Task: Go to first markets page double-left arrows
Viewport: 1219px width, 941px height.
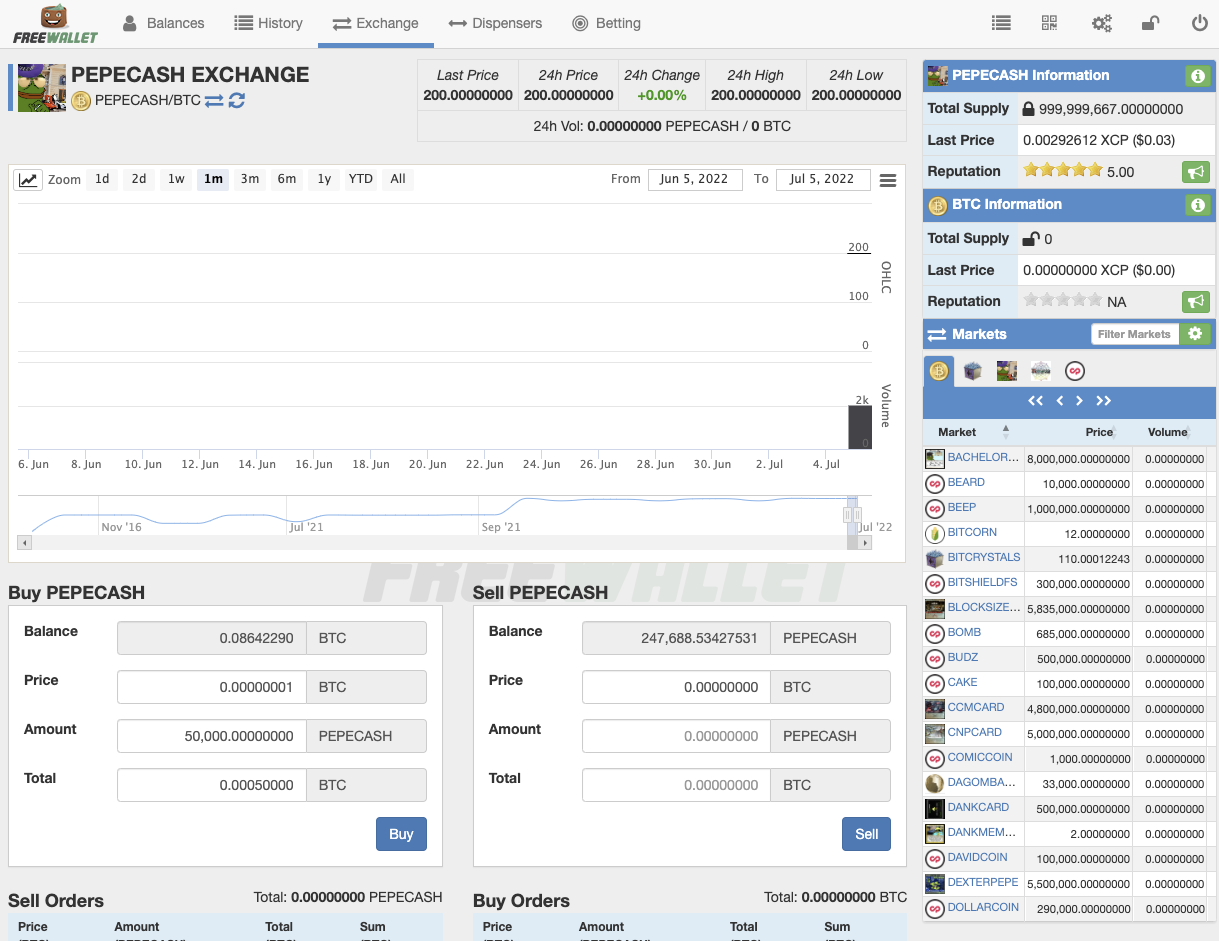Action: [x=1036, y=401]
